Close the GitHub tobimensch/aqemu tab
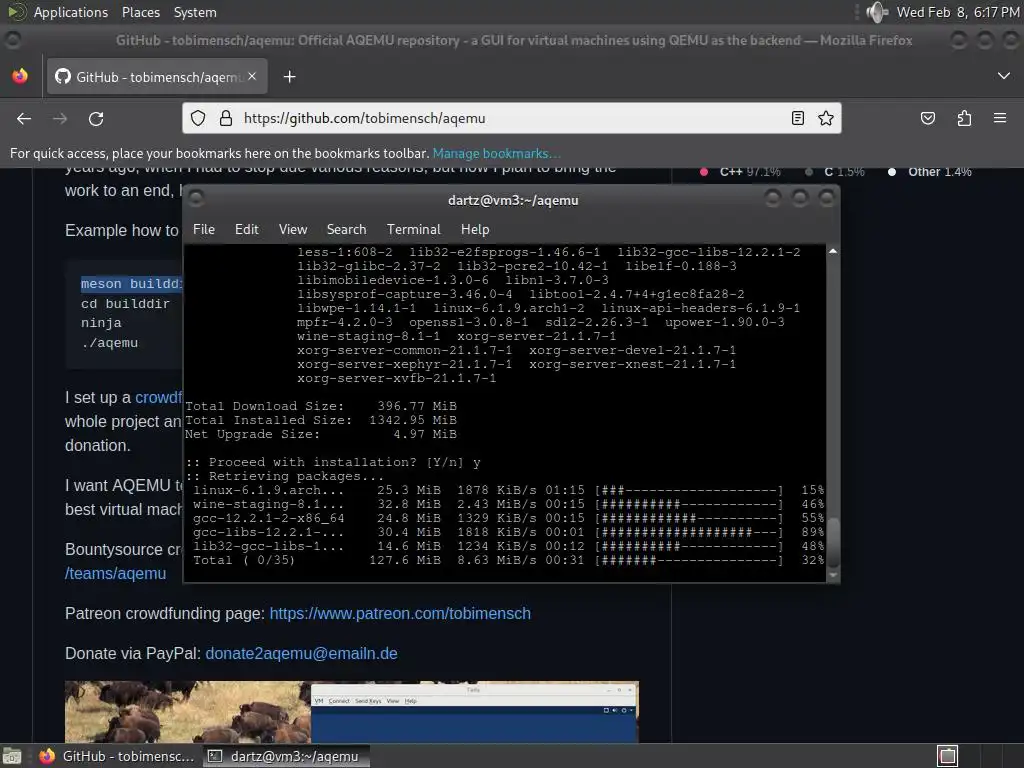 252,76
